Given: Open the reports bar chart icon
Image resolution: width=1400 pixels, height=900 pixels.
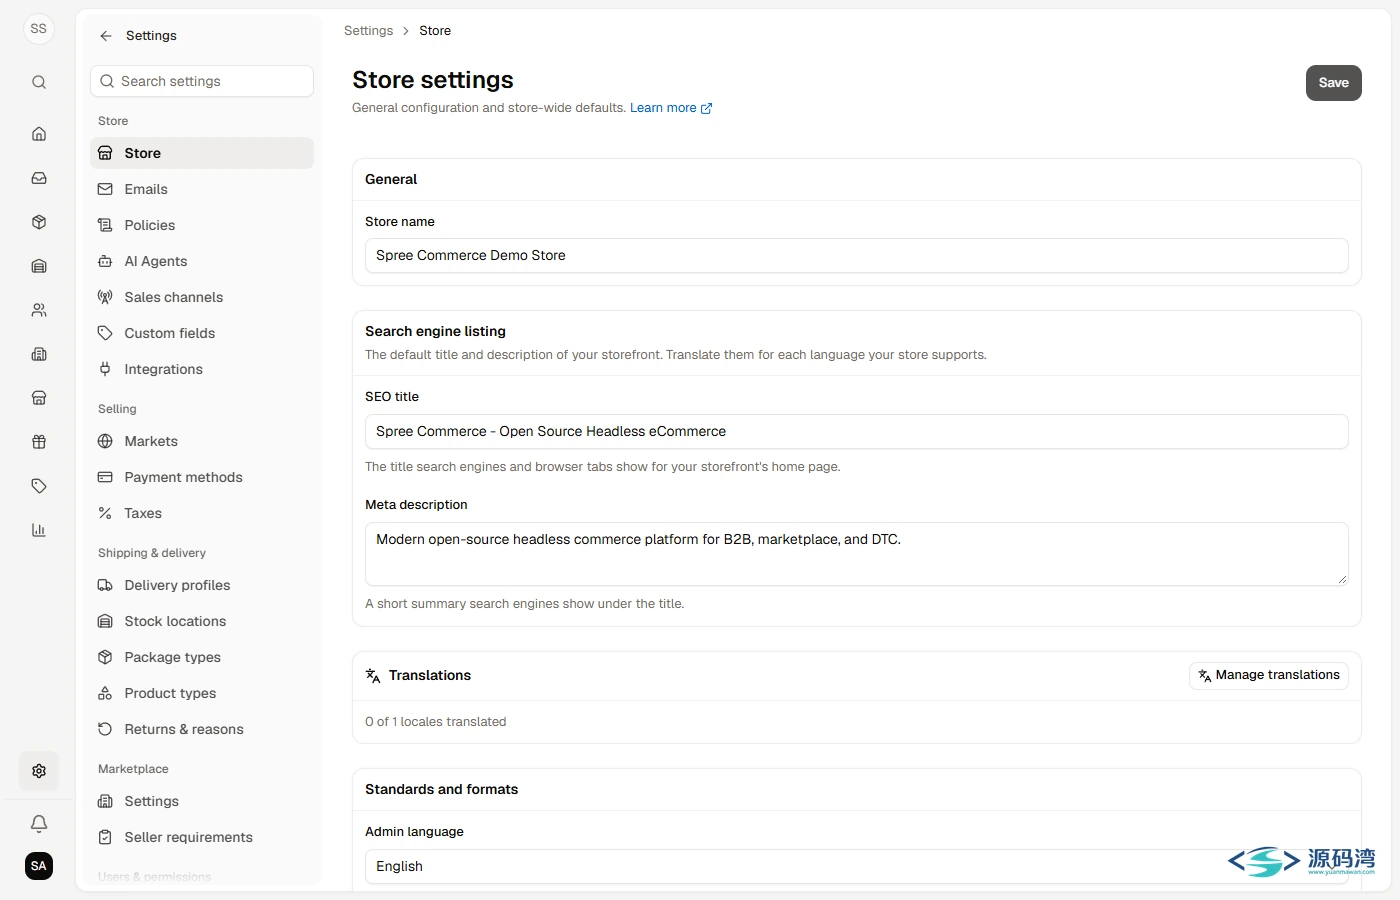Looking at the screenshot, I should tap(39, 530).
